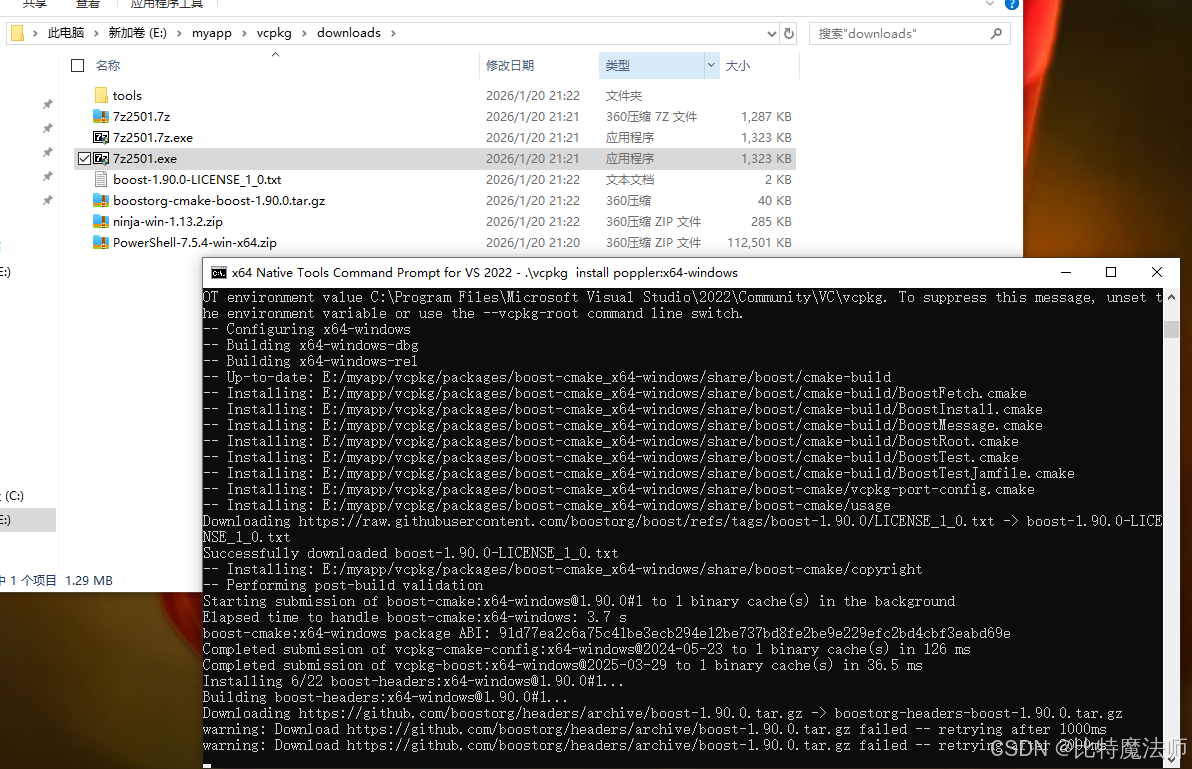The height and width of the screenshot is (769, 1192).
Task: Click the 7z2501.7z.exe application icon
Action: pos(101,138)
